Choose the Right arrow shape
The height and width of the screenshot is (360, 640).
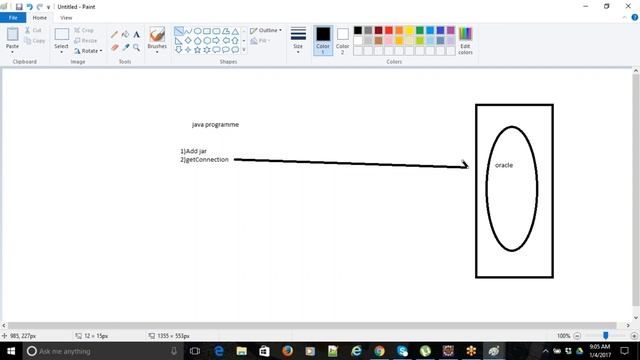point(216,40)
